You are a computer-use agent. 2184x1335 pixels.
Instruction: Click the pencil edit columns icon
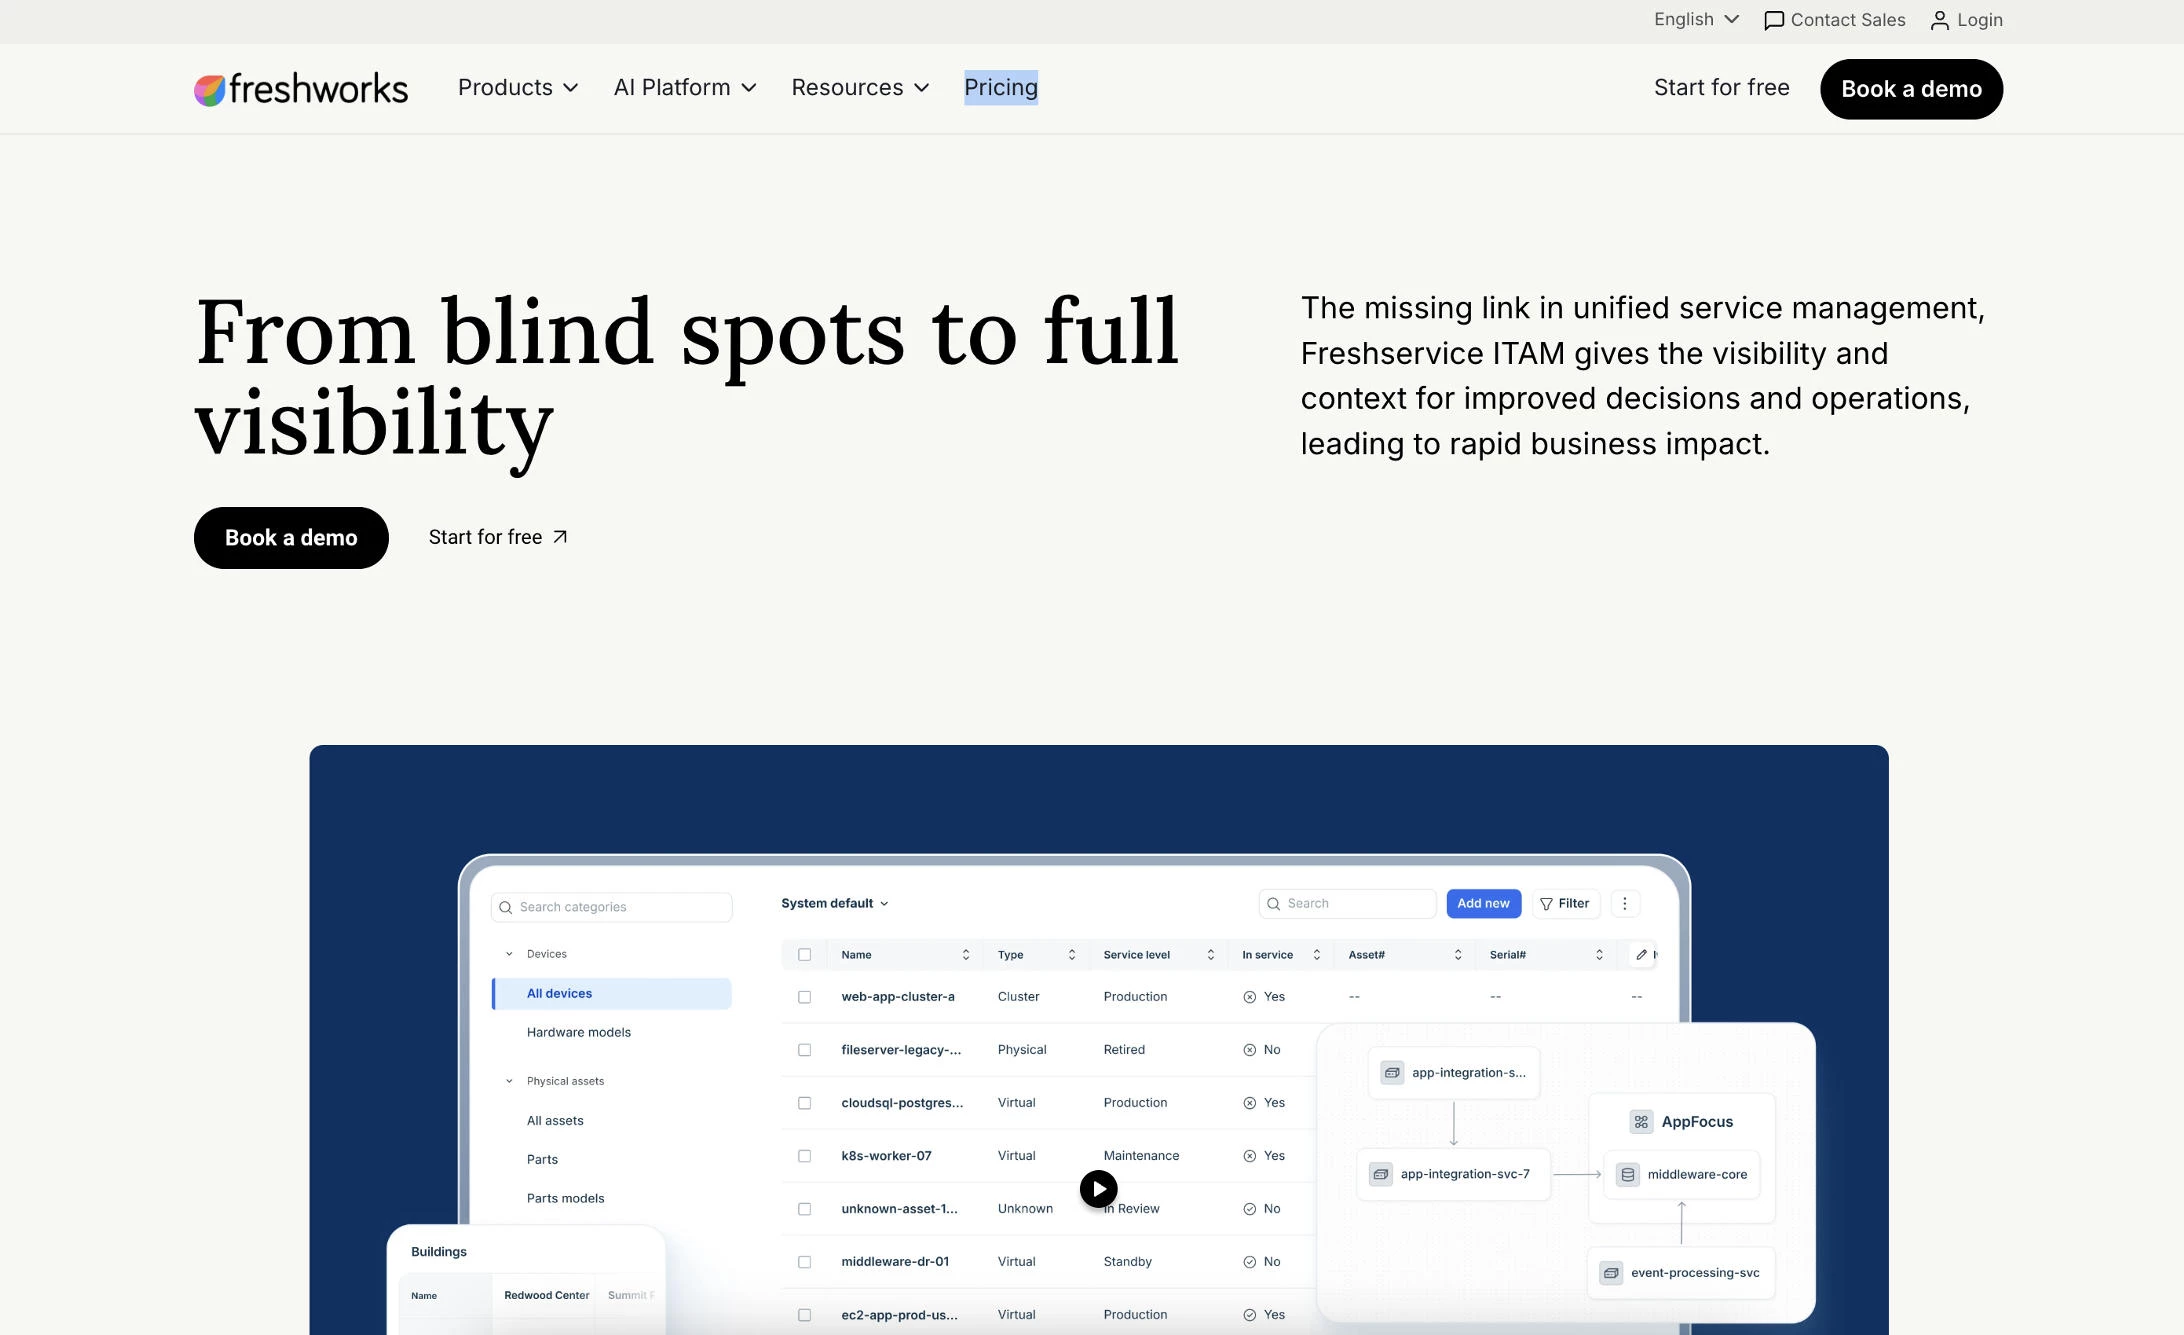(x=1641, y=955)
